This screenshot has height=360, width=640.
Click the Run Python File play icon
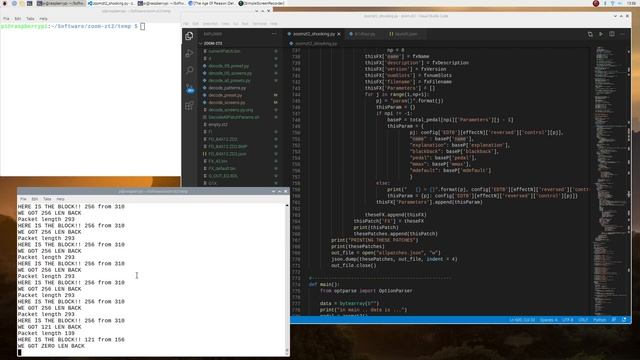[601, 34]
